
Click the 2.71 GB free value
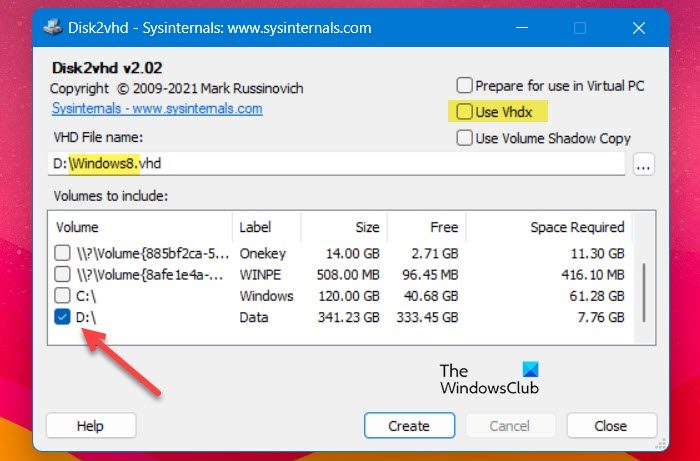click(x=434, y=253)
